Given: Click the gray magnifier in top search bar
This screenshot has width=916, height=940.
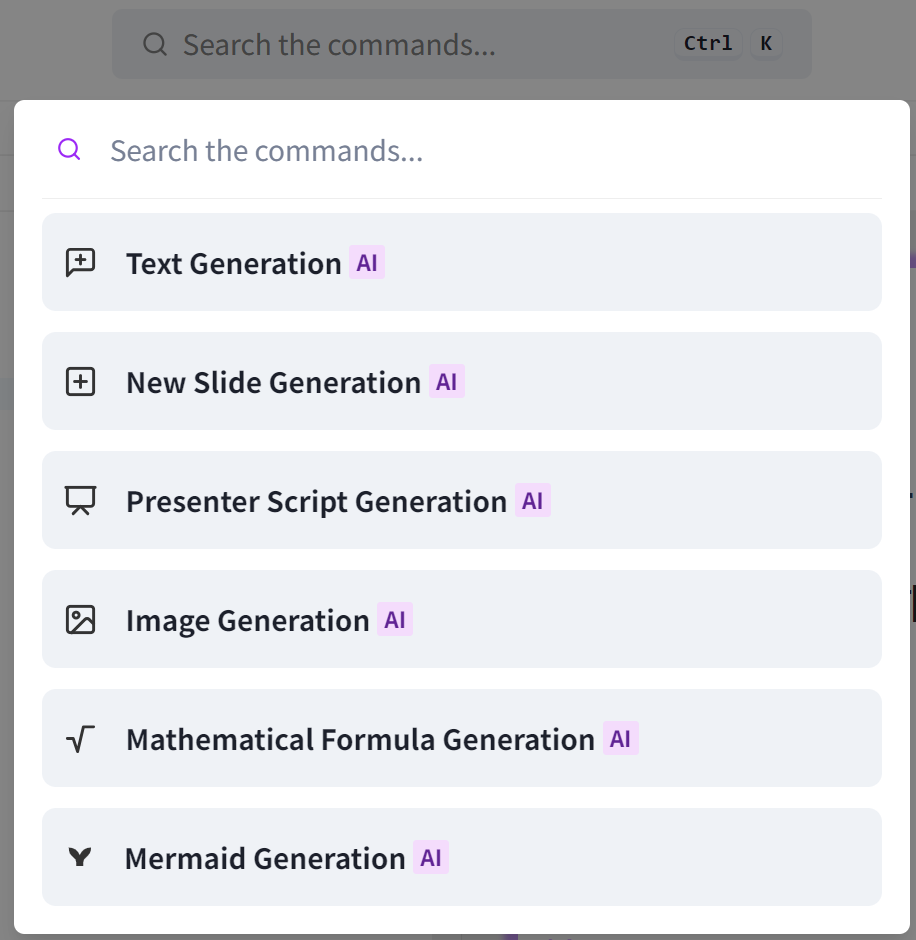Looking at the screenshot, I should 154,44.
